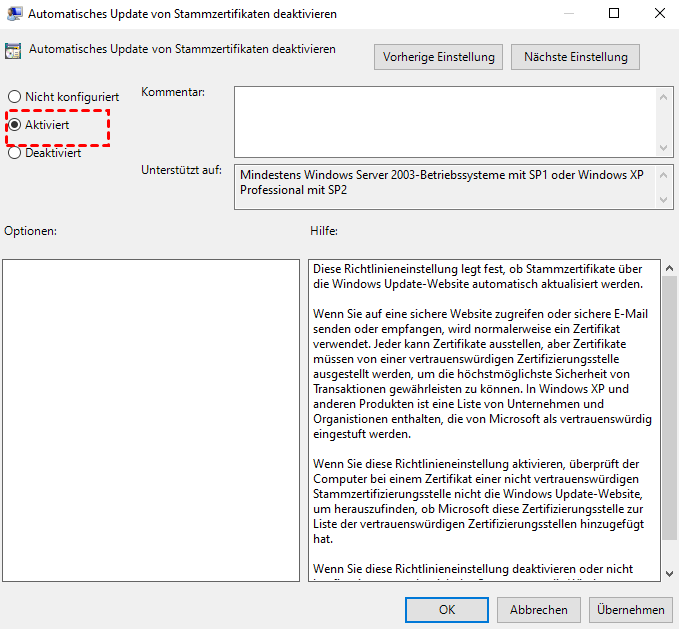
Task: Click Abbrechen to cancel
Action: coord(538,610)
